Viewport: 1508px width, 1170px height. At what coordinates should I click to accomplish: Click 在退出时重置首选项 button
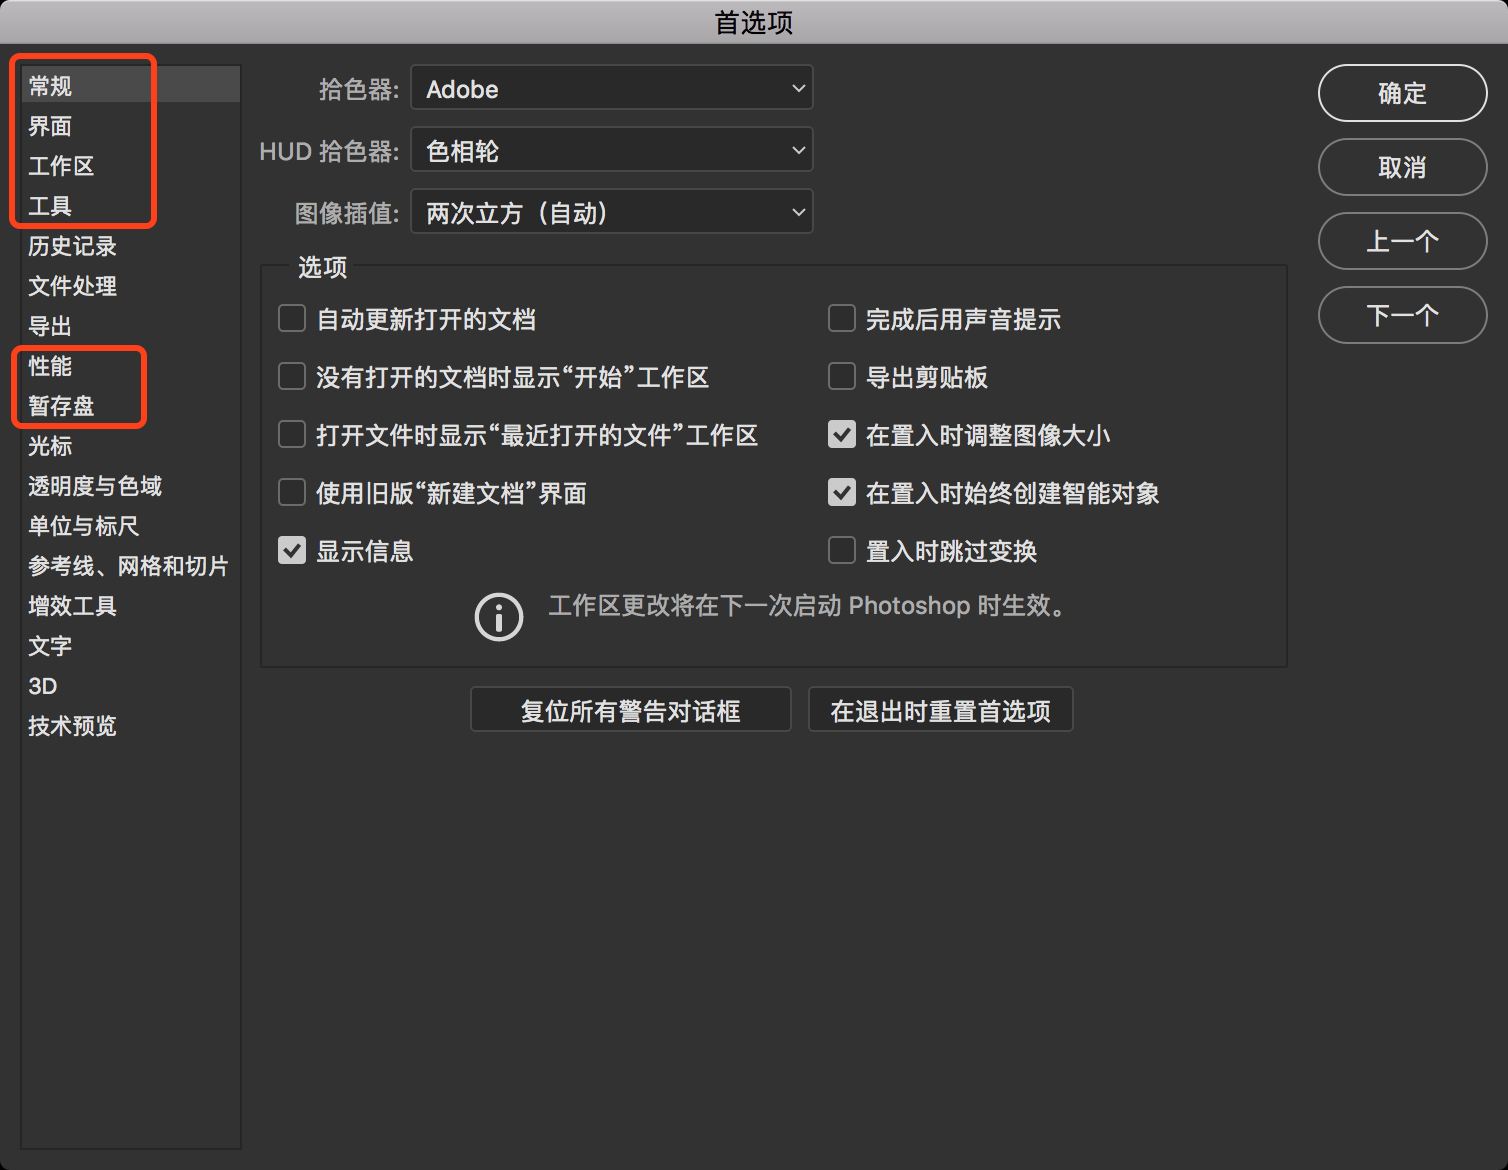pos(940,710)
